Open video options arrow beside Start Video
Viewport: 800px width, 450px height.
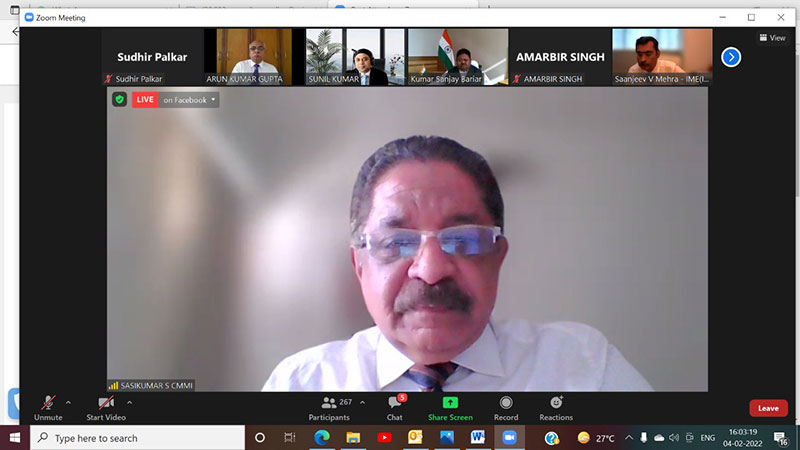click(129, 403)
